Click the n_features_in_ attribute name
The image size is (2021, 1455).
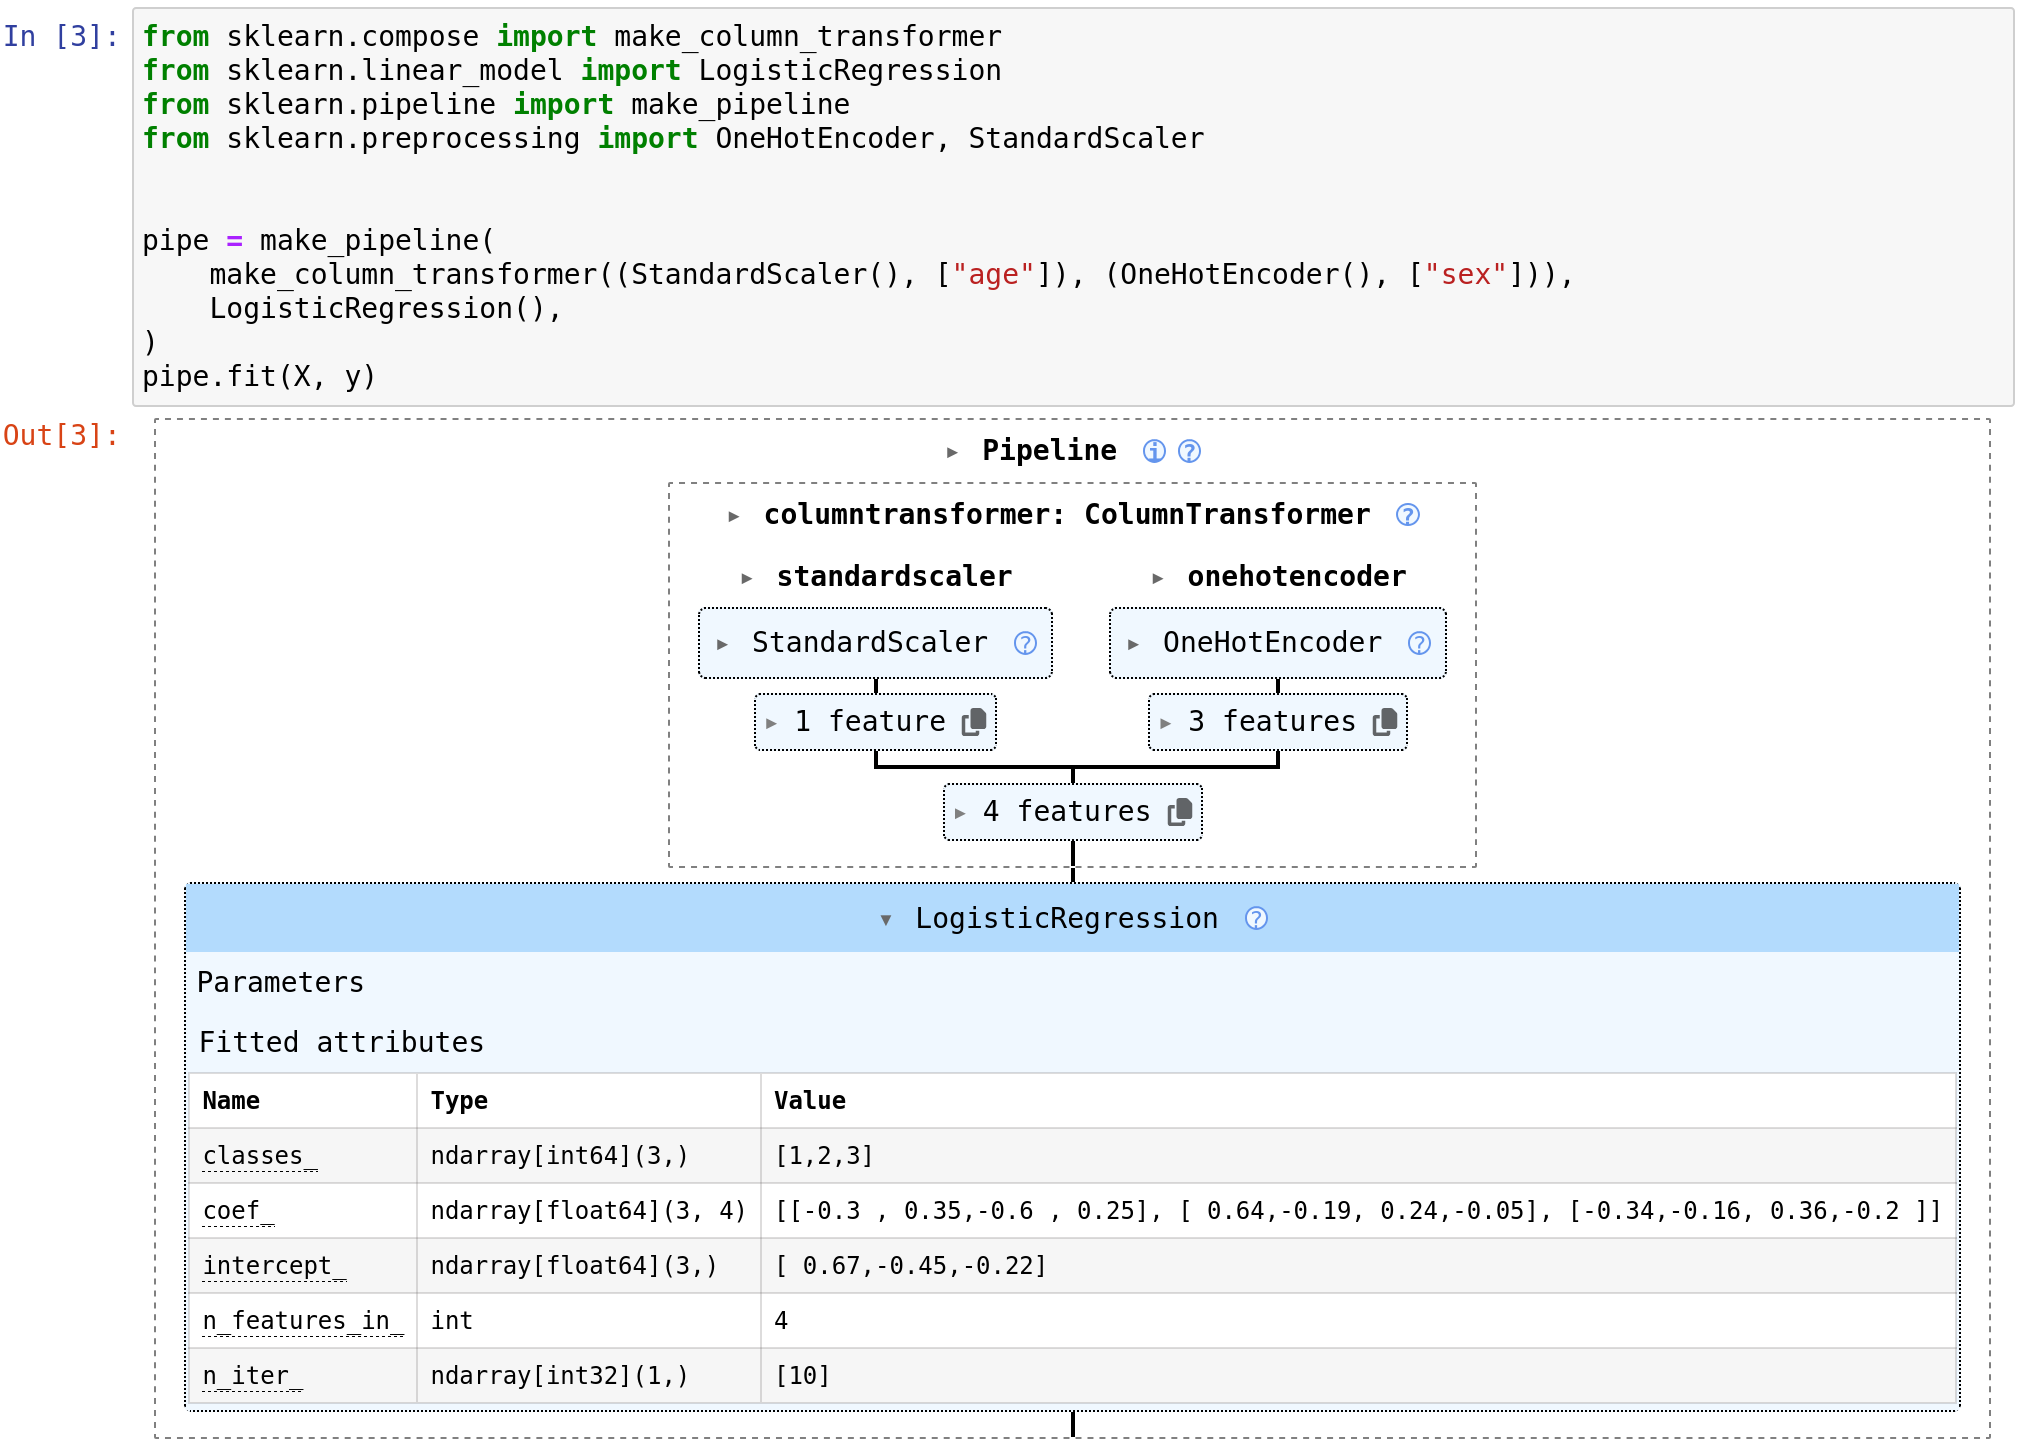(303, 1321)
